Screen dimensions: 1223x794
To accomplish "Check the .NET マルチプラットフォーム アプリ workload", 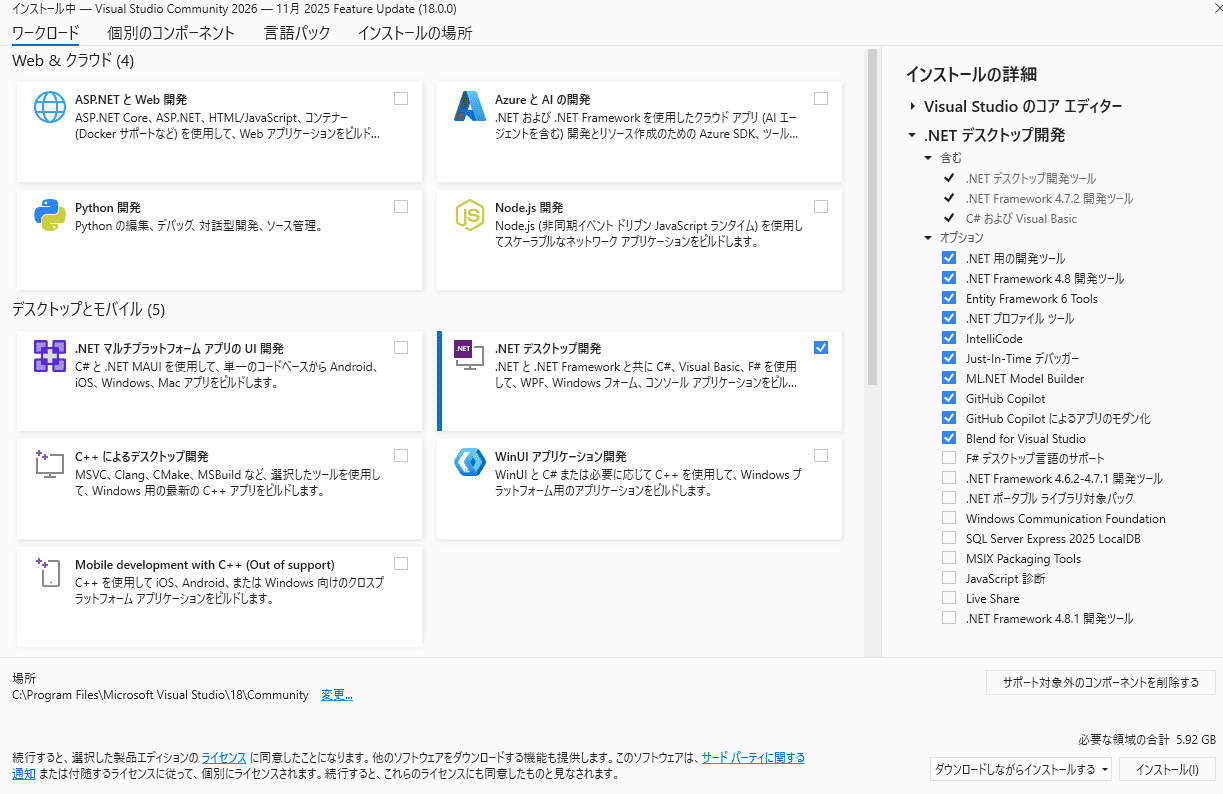I will 401,348.
